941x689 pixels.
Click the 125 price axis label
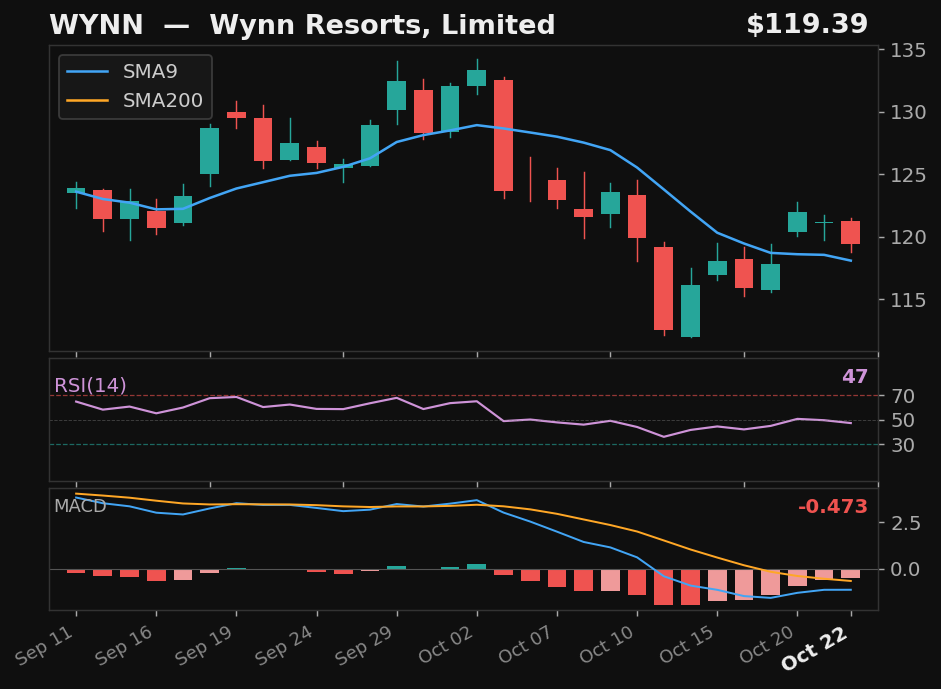coord(907,175)
